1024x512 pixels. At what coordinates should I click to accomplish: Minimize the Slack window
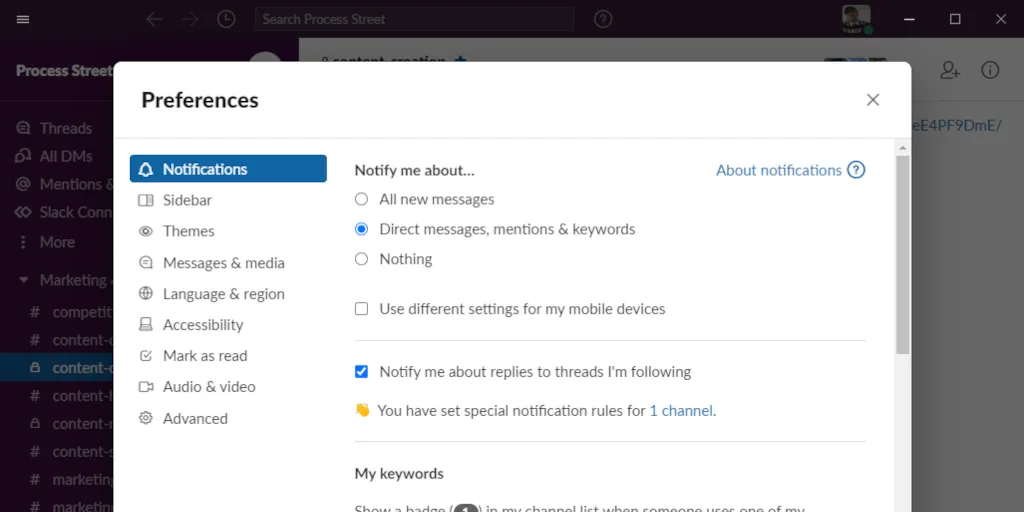coord(908,19)
